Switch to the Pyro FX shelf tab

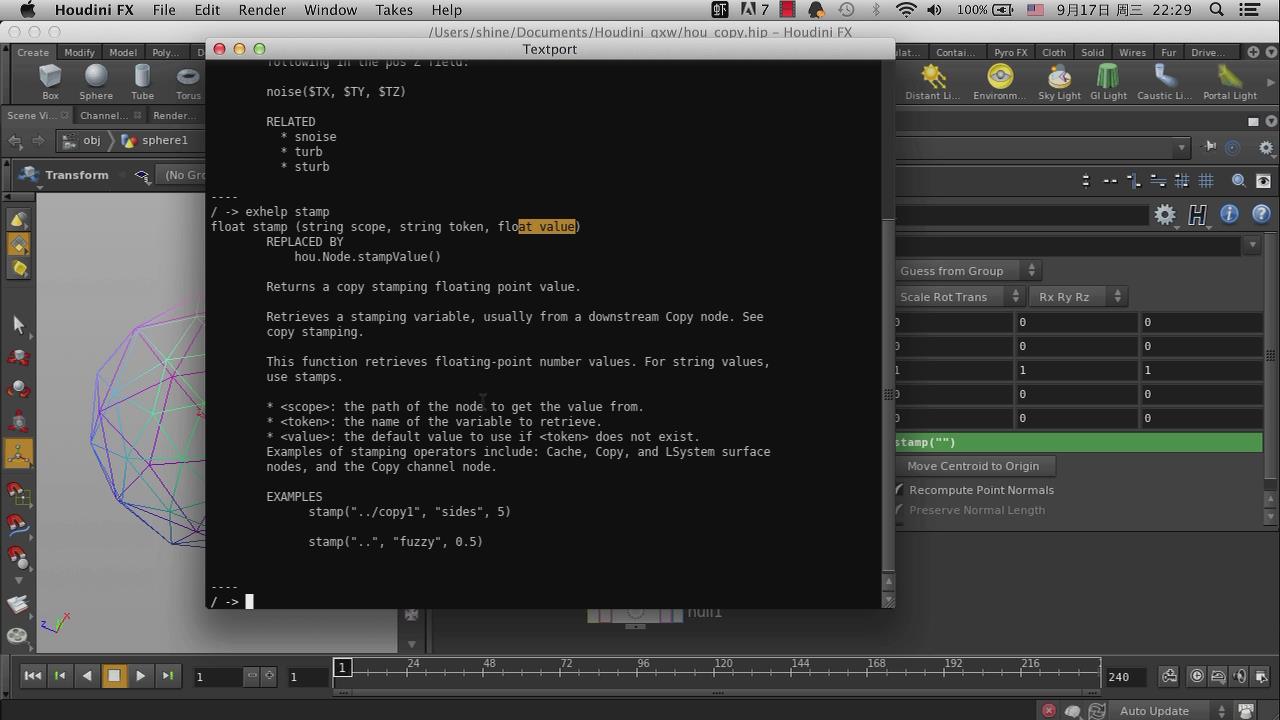(x=1011, y=52)
